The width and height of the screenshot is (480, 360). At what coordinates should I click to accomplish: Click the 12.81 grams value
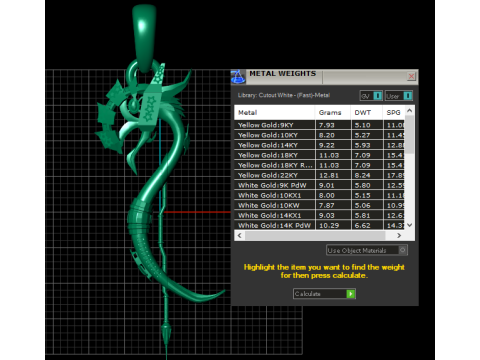[329, 175]
